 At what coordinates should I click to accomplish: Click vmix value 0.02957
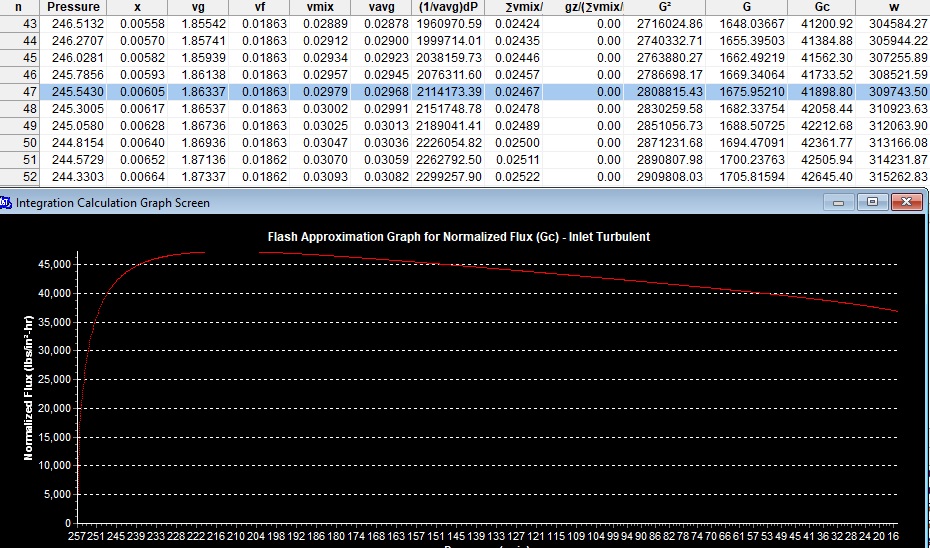(x=326, y=75)
